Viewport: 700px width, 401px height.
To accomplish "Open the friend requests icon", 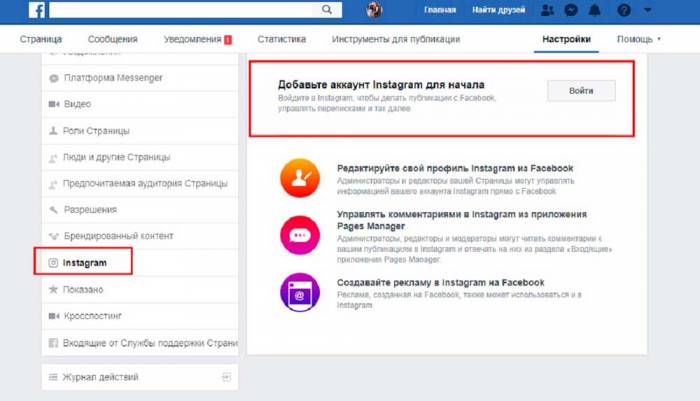I will (546, 10).
